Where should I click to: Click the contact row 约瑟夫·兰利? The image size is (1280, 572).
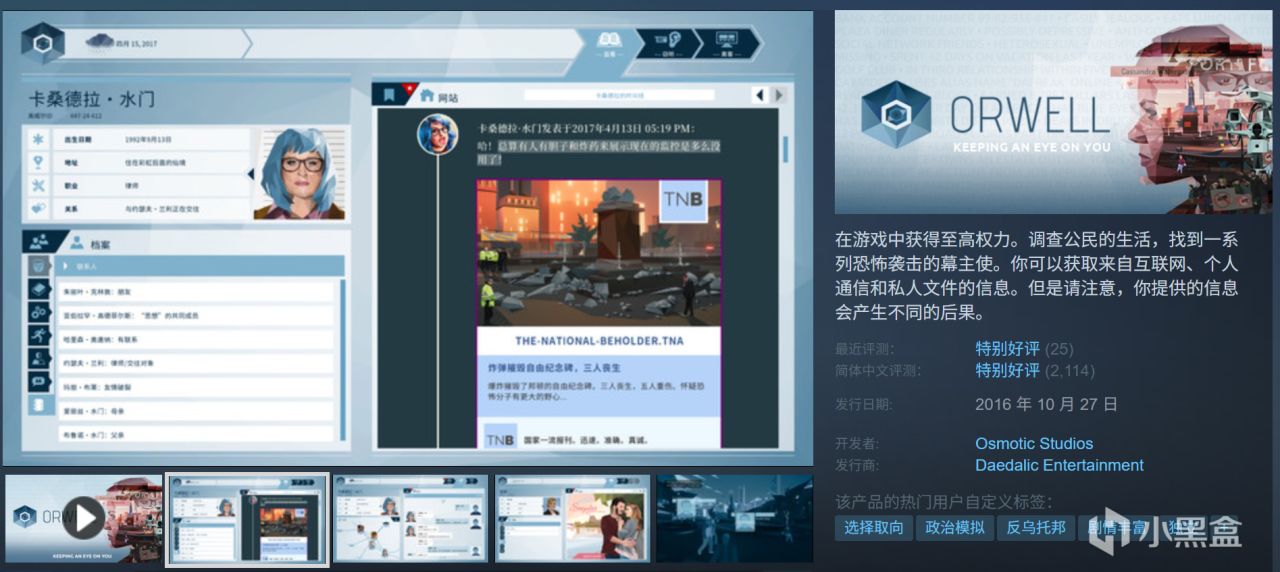[195, 363]
